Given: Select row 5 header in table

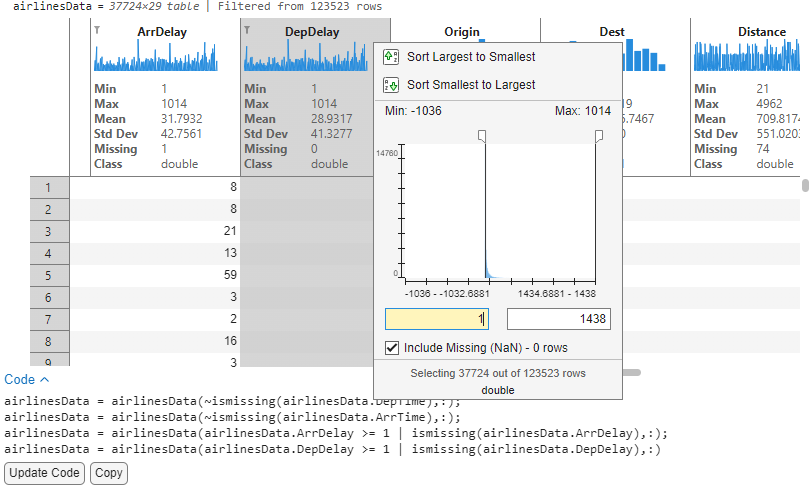Looking at the screenshot, I should point(48,275).
